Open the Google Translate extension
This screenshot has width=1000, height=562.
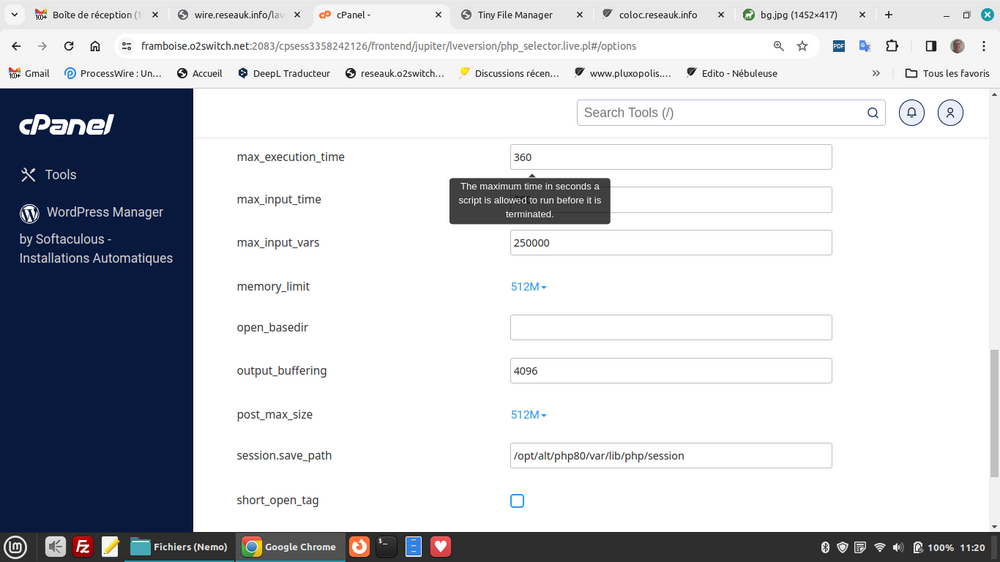[x=865, y=46]
